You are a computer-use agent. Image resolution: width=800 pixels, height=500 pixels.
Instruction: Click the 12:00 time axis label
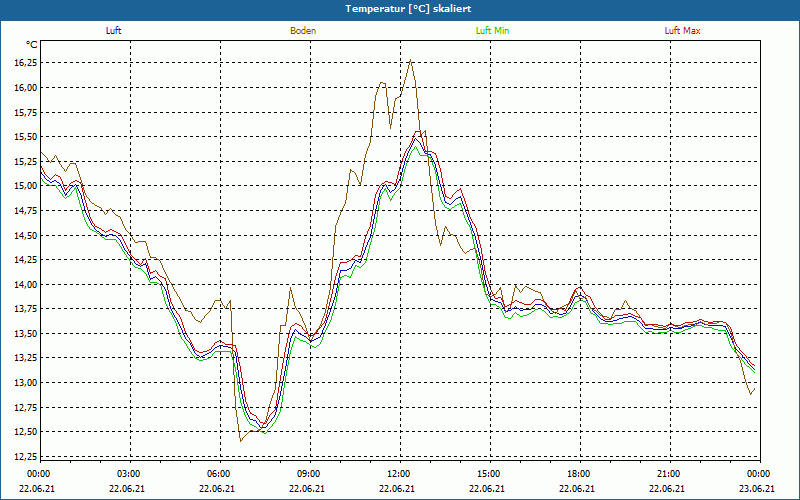(400, 474)
